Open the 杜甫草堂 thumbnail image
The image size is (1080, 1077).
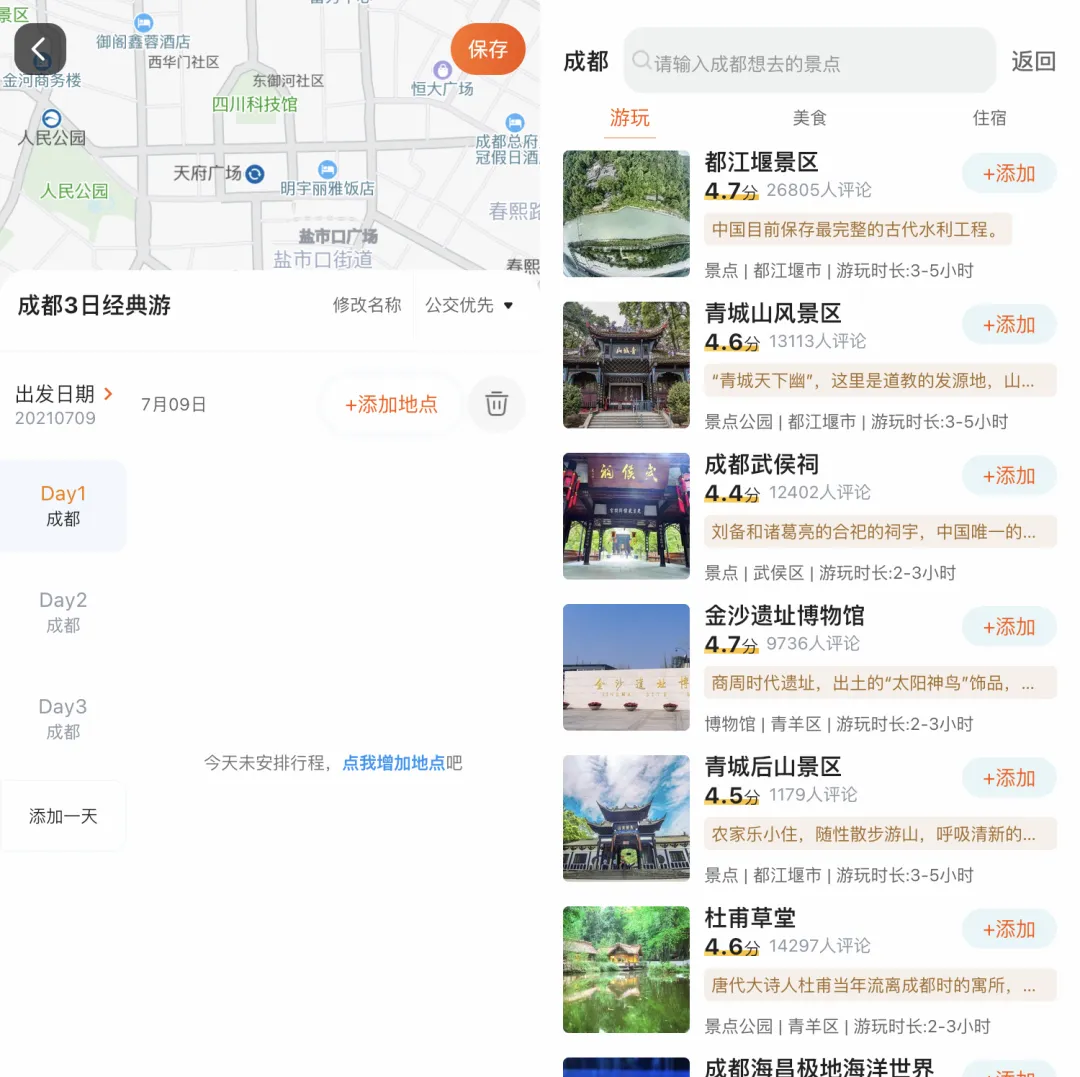pos(626,970)
